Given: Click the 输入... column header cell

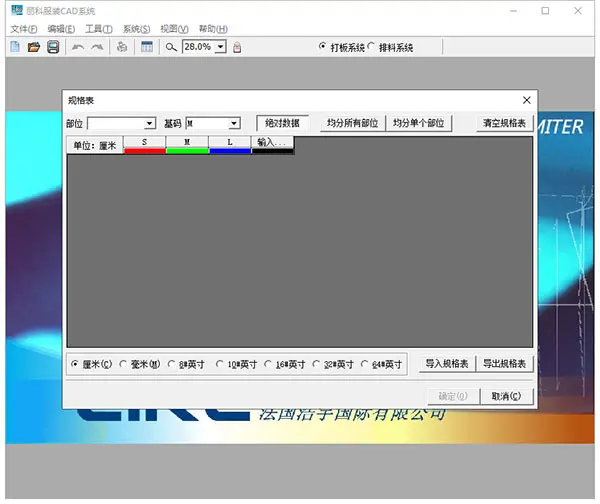Looking at the screenshot, I should (272, 145).
